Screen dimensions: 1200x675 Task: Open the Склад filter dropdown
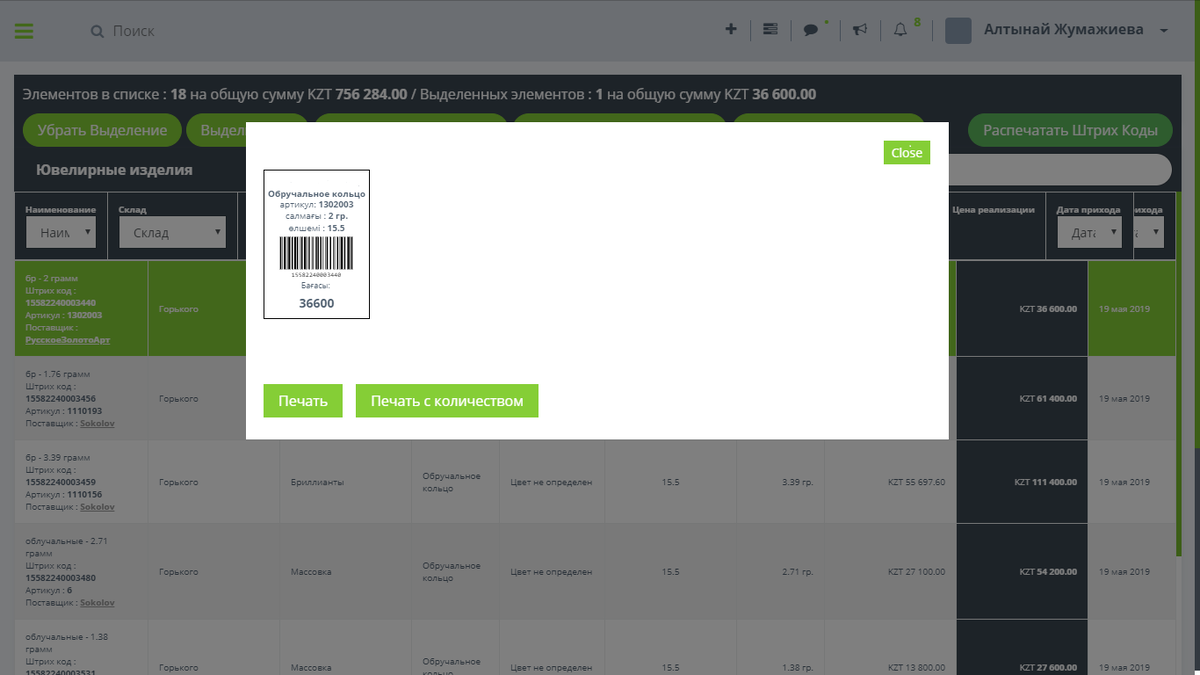172,233
